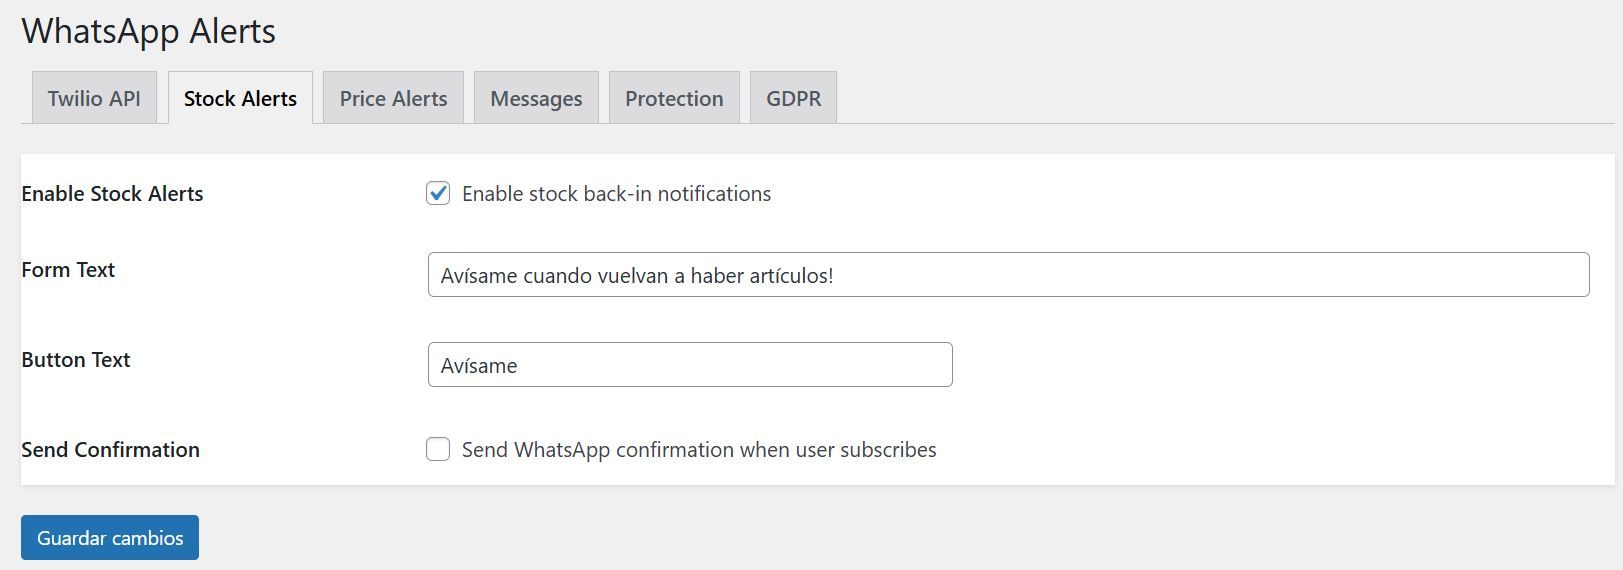Click the 'Enable stock back-in notifications' label text
The image size is (1623, 570).
(616, 194)
